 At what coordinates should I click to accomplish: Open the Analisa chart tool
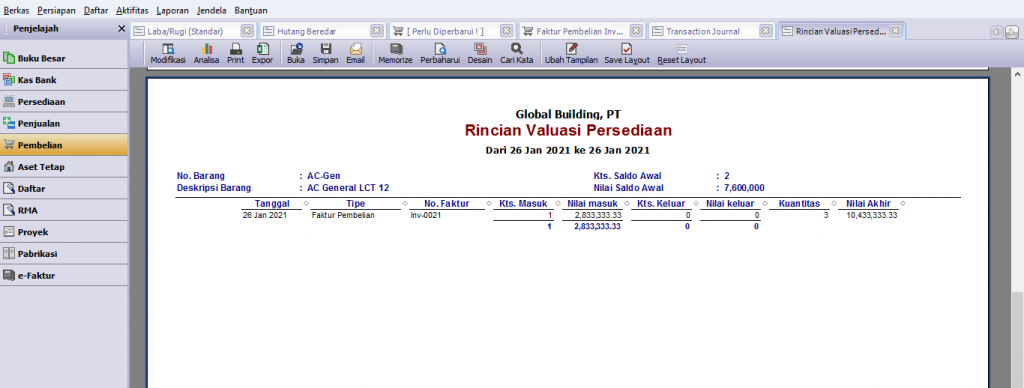[x=206, y=54]
